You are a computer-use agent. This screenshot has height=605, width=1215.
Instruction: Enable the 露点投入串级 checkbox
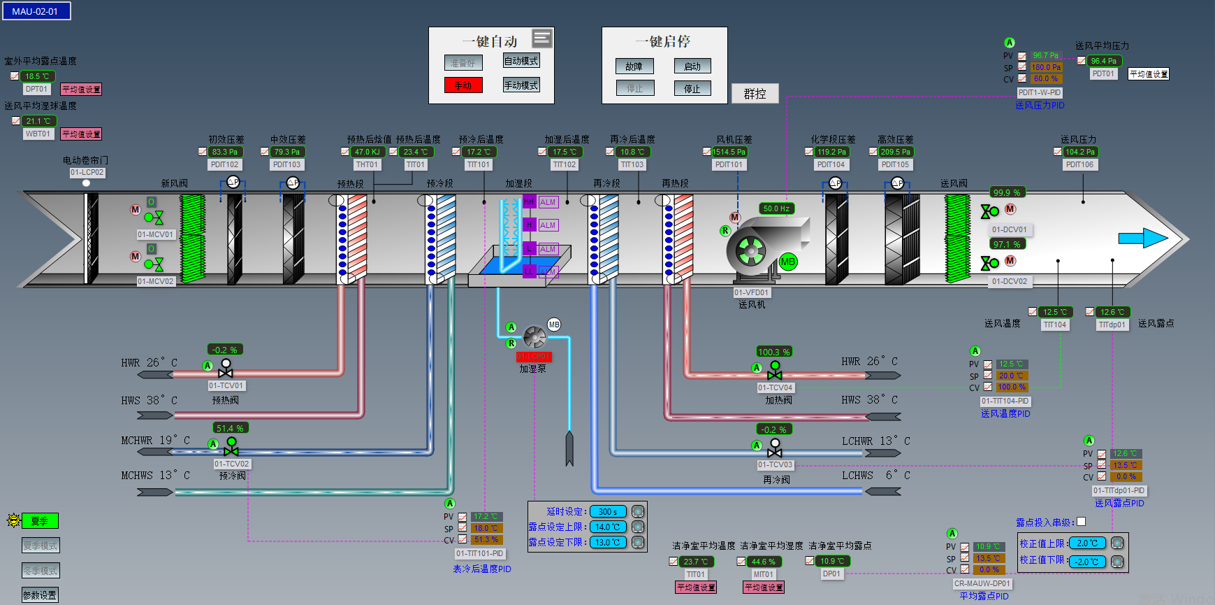(1080, 522)
